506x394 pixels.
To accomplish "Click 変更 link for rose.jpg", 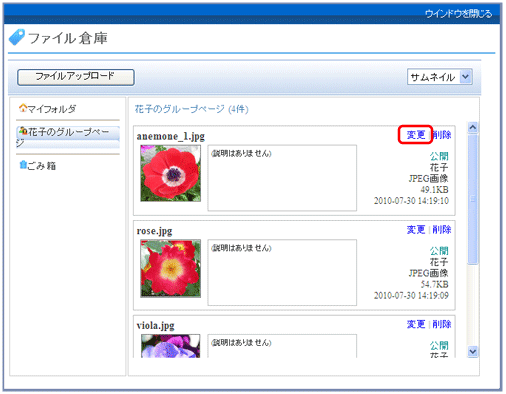I will pos(416,229).
